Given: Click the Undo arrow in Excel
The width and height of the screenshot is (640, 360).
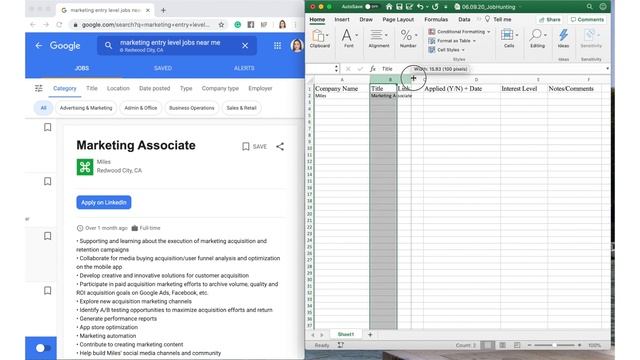Looking at the screenshot, I should tap(420, 7).
